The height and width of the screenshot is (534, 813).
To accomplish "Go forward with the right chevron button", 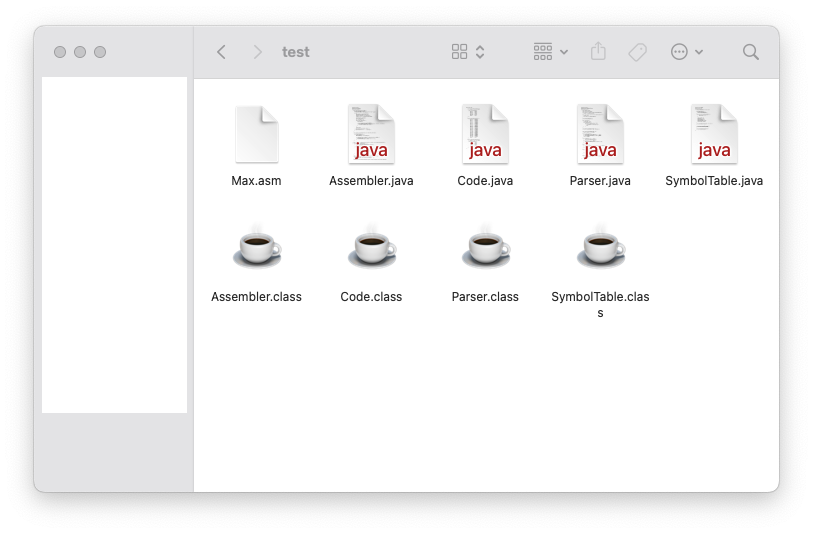I will pos(257,52).
